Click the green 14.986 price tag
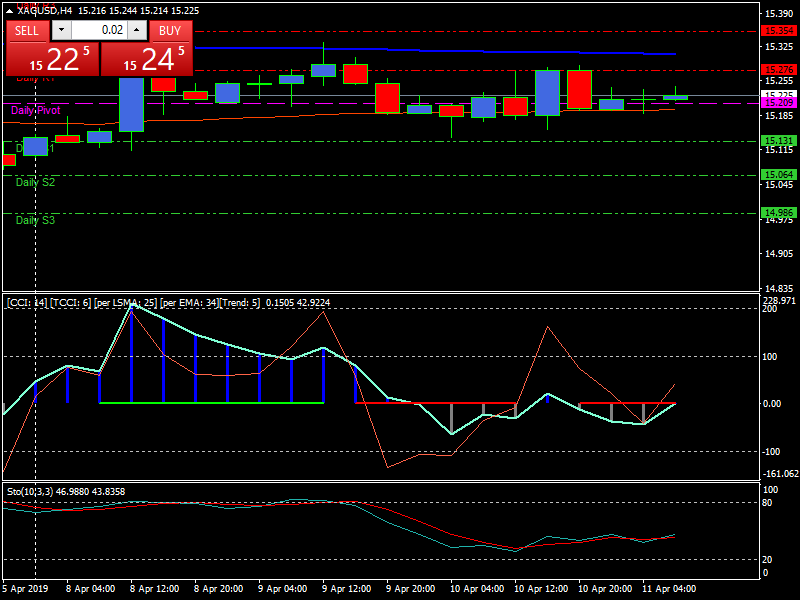The width and height of the screenshot is (800, 600). [x=778, y=212]
